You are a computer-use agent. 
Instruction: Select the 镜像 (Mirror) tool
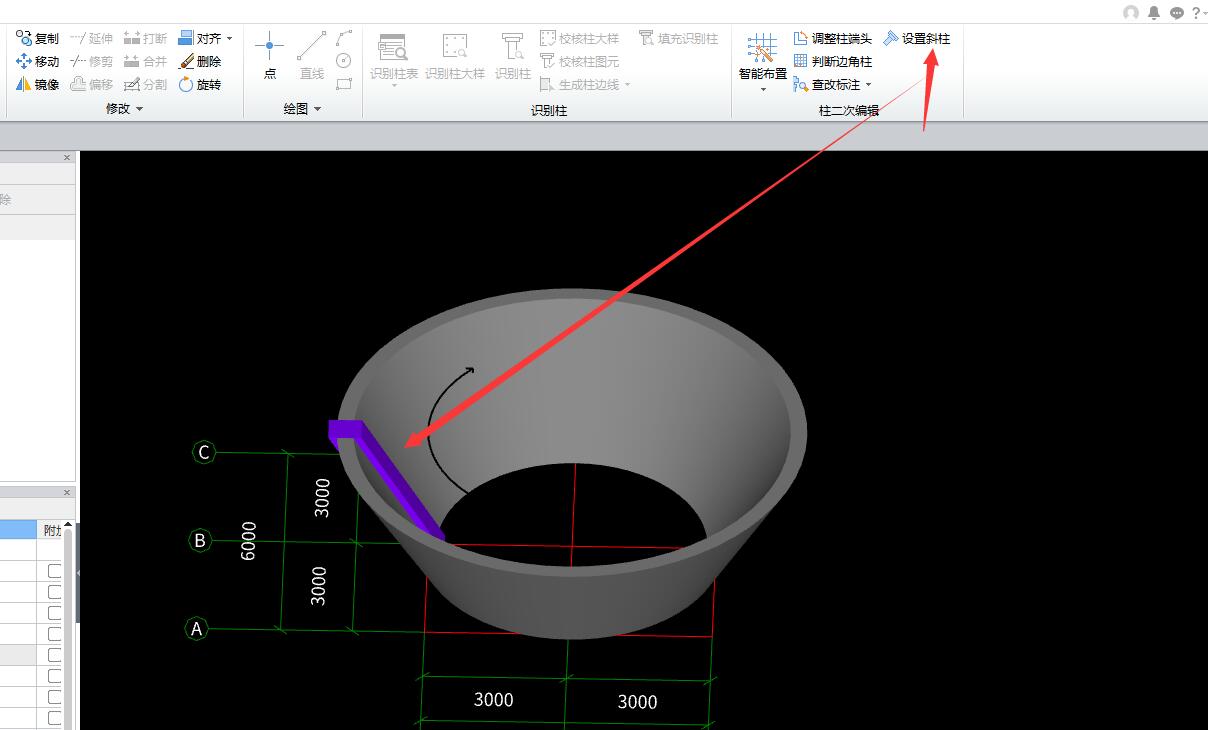[38, 84]
